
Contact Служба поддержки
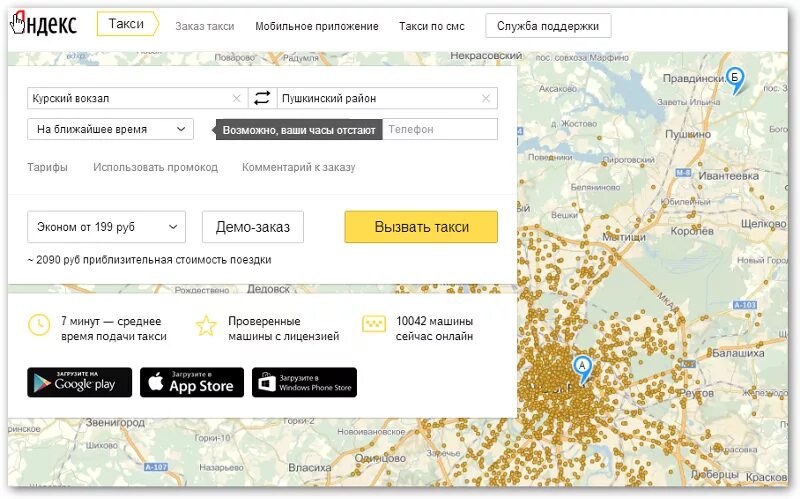click(x=548, y=26)
